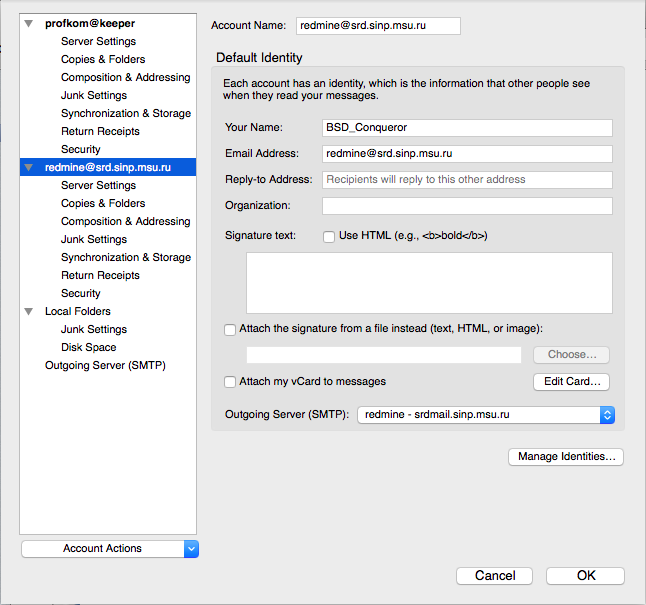
Task: Toggle Attach my vCard to messages
Action: click(231, 381)
